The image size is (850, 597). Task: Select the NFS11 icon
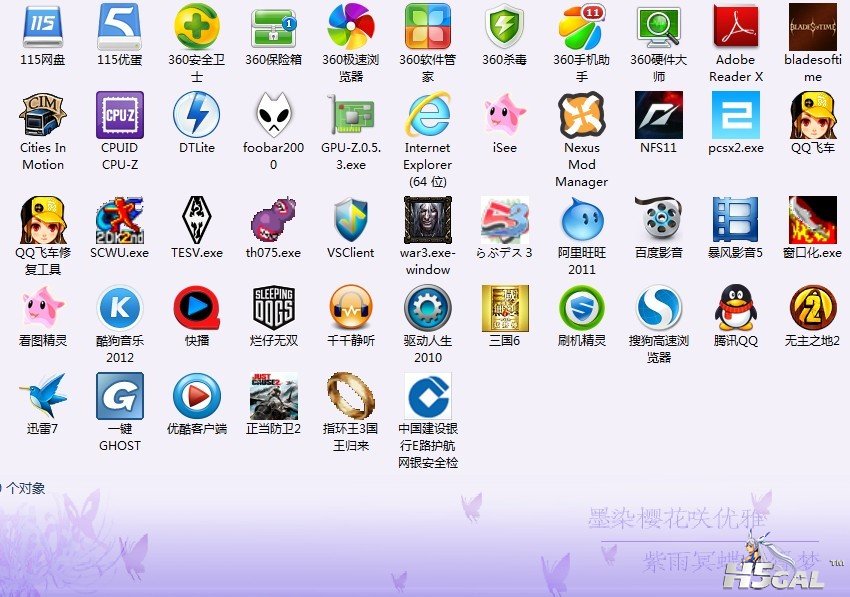click(659, 114)
